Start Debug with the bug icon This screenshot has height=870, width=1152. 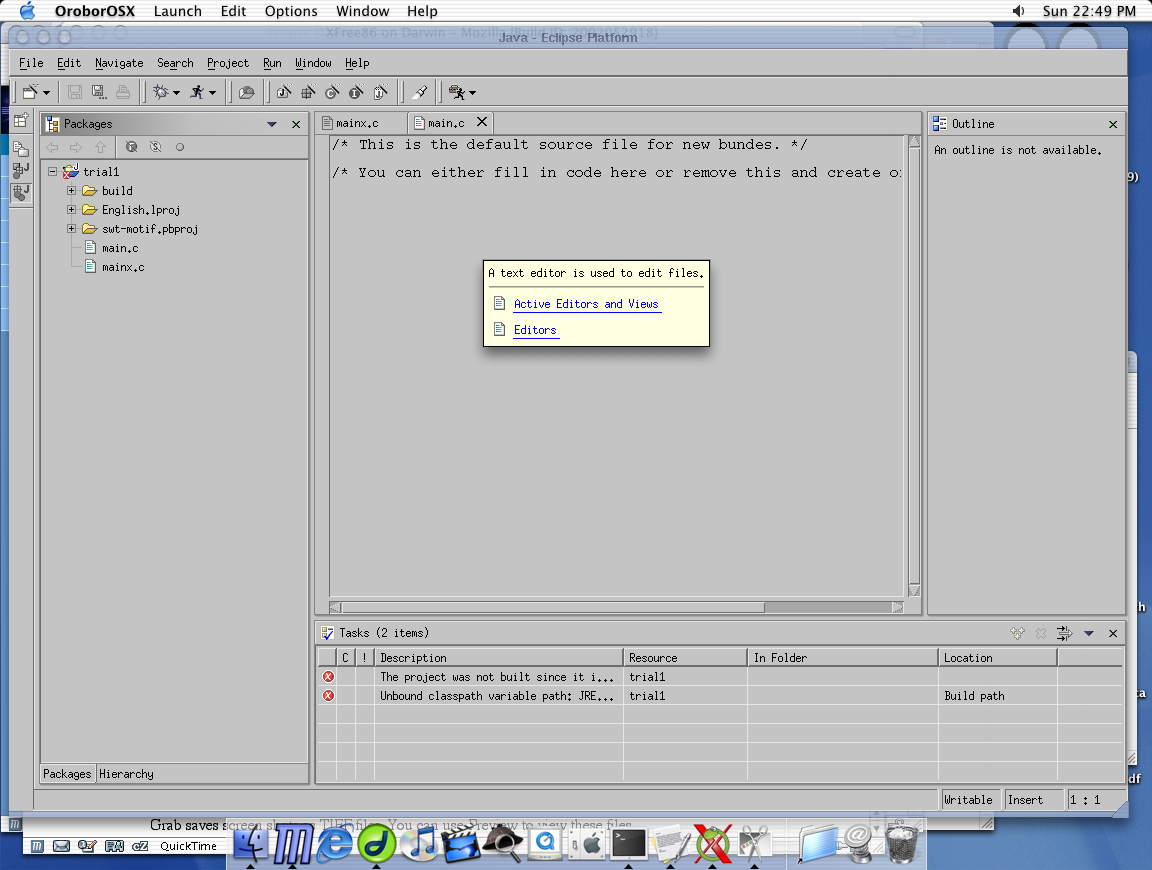(160, 92)
